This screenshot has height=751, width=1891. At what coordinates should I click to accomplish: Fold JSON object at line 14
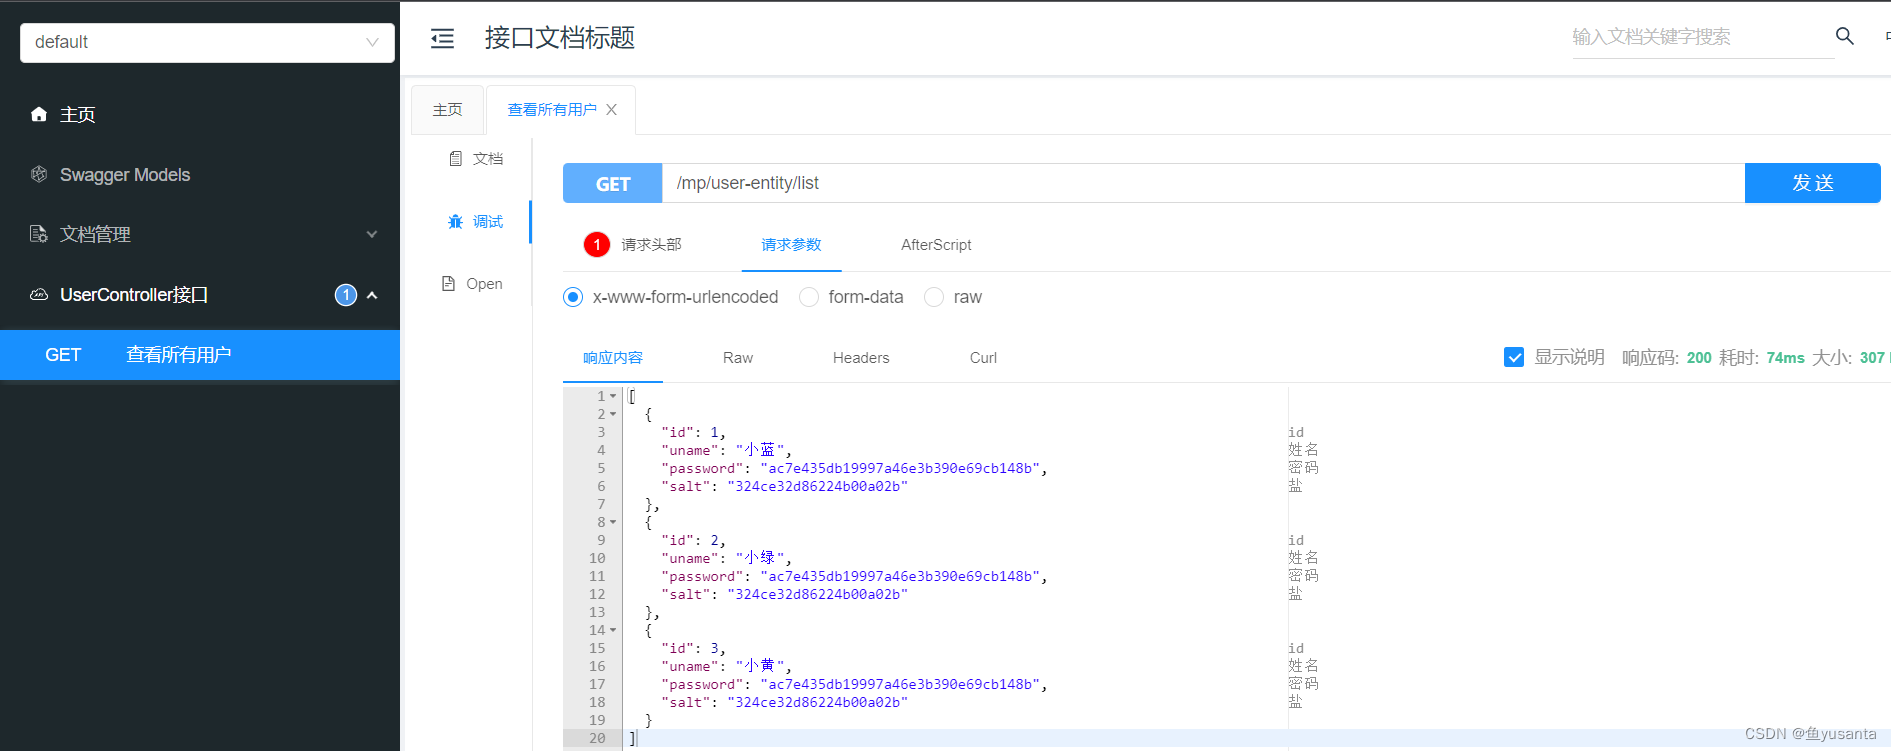pyautogui.click(x=613, y=630)
